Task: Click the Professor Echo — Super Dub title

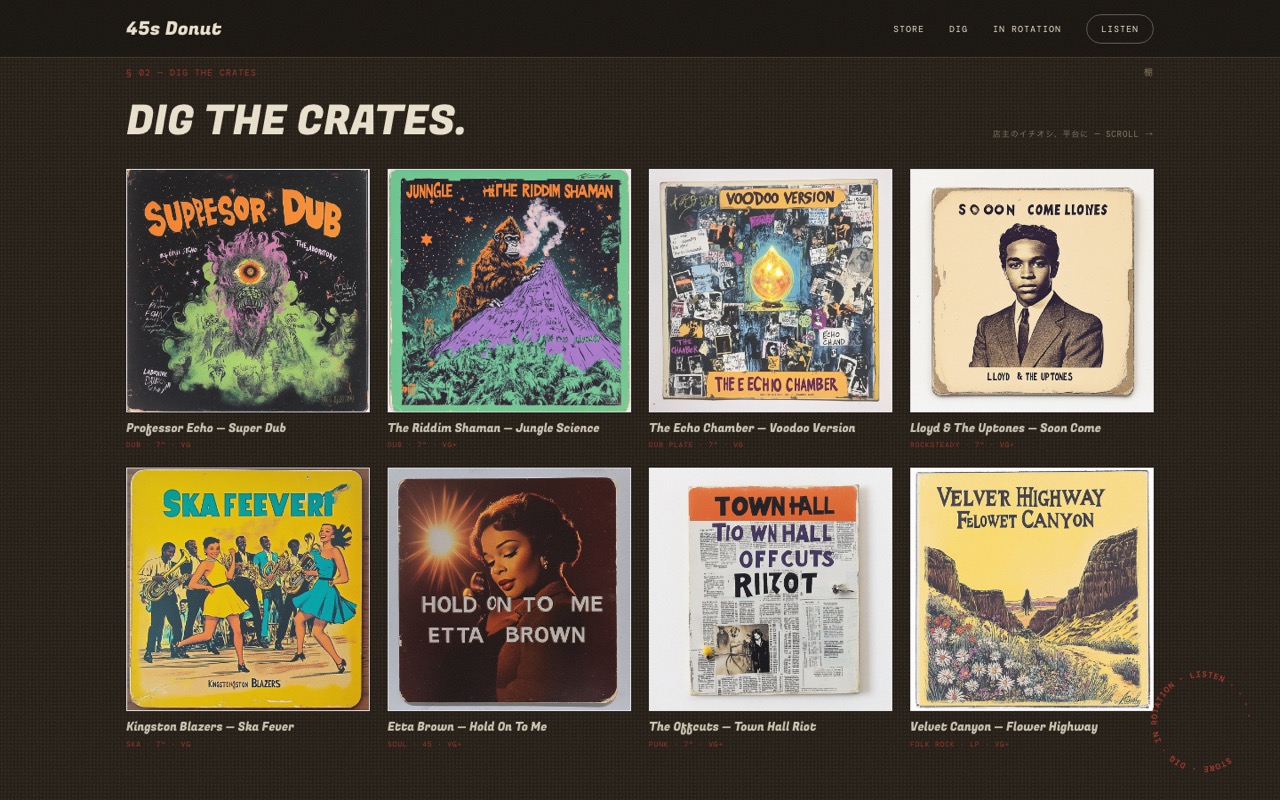Action: [x=206, y=428]
